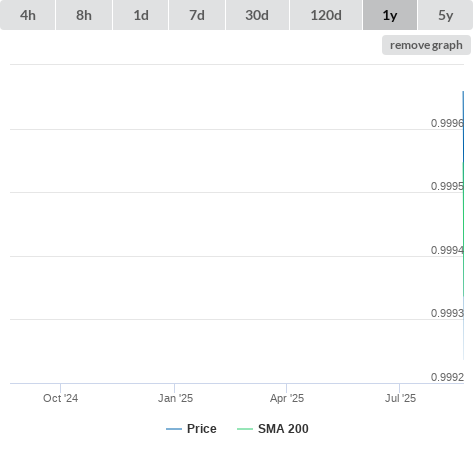Select the 120d range tab

(x=326, y=15)
